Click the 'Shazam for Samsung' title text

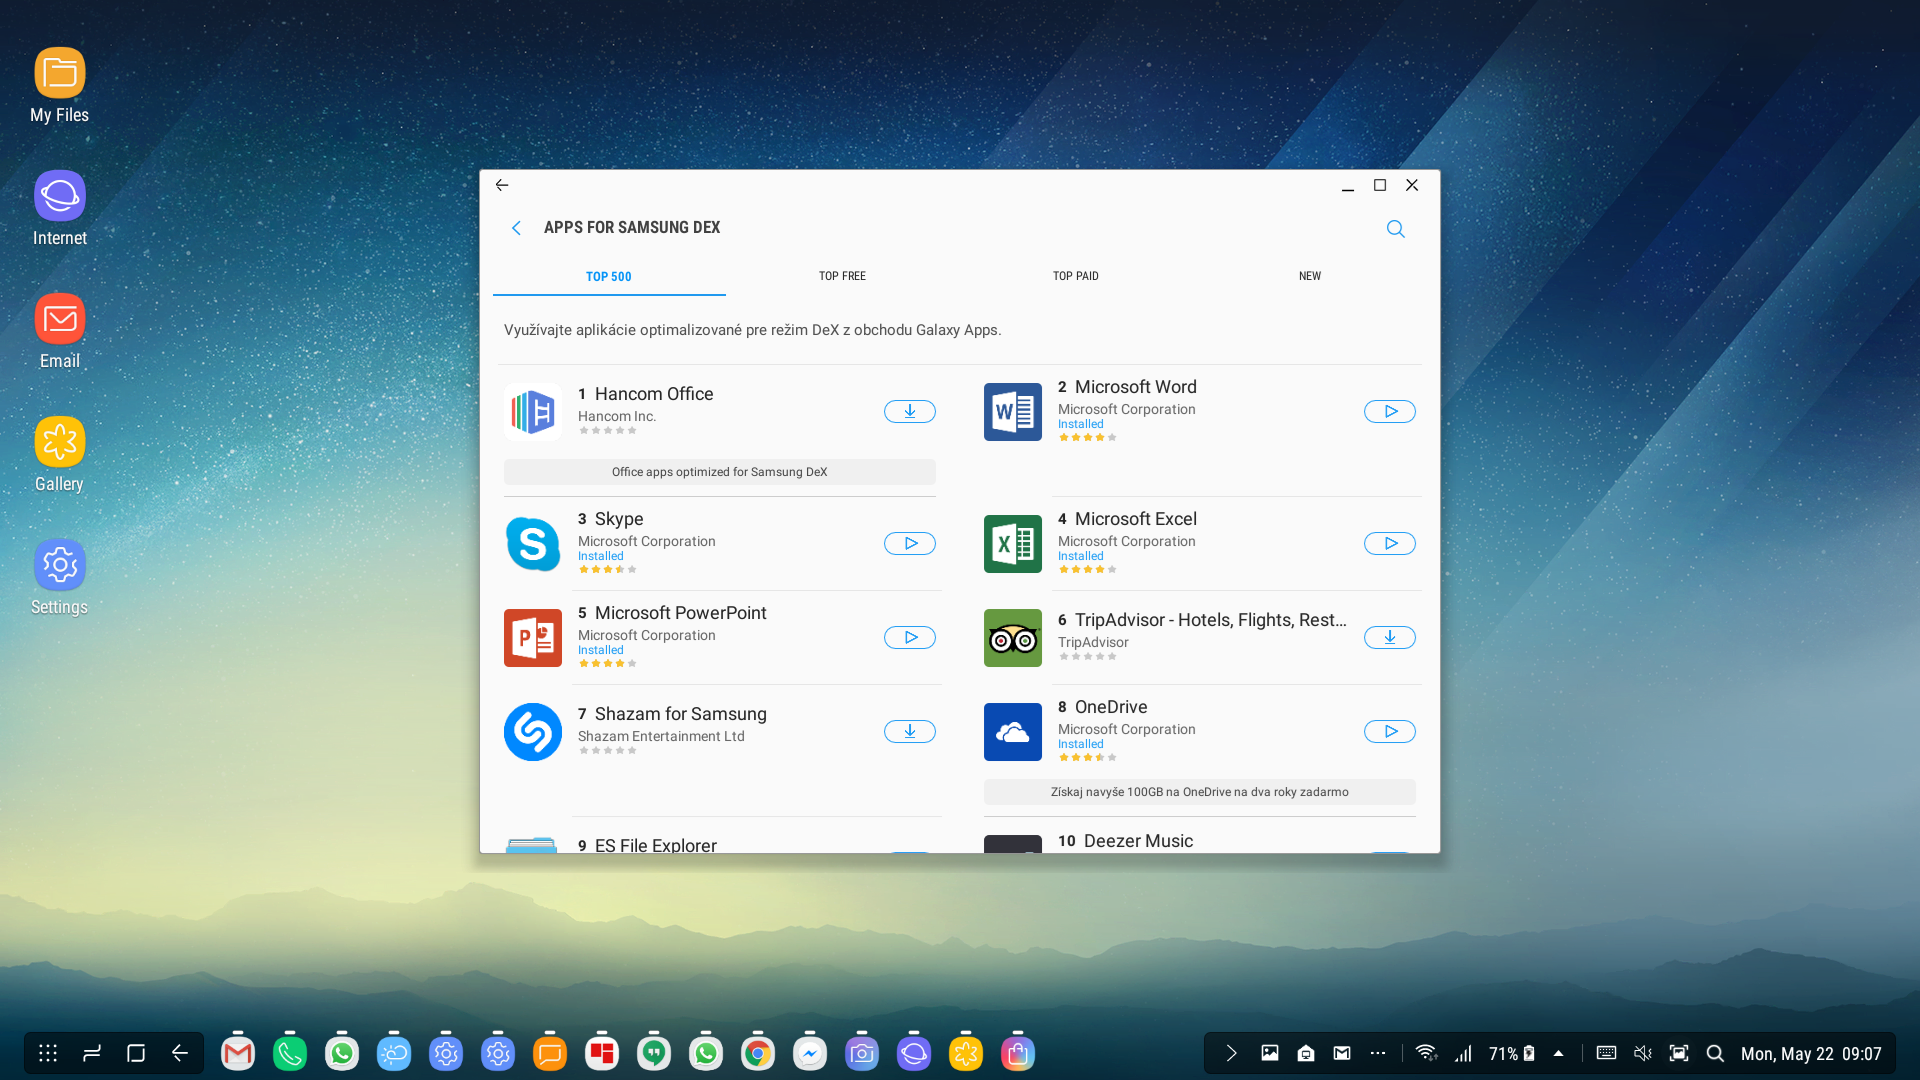[x=681, y=714]
